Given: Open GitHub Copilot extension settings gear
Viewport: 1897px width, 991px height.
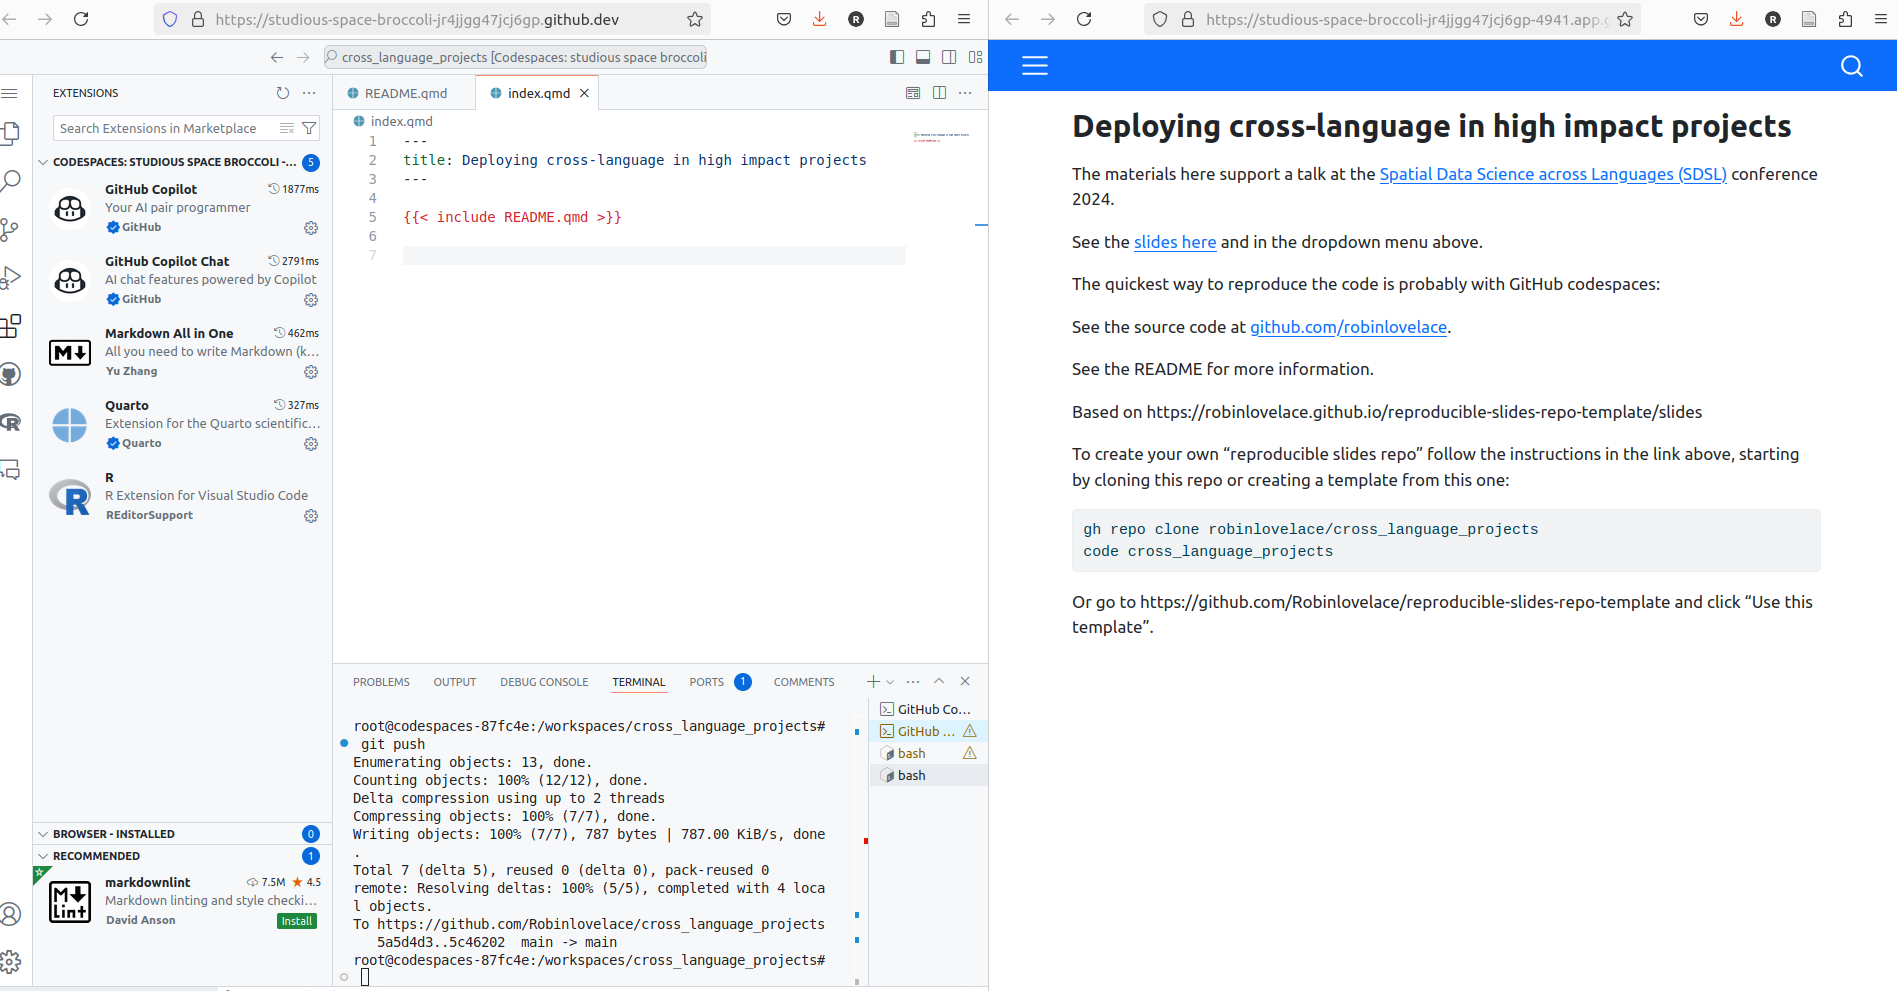Looking at the screenshot, I should coord(311,228).
